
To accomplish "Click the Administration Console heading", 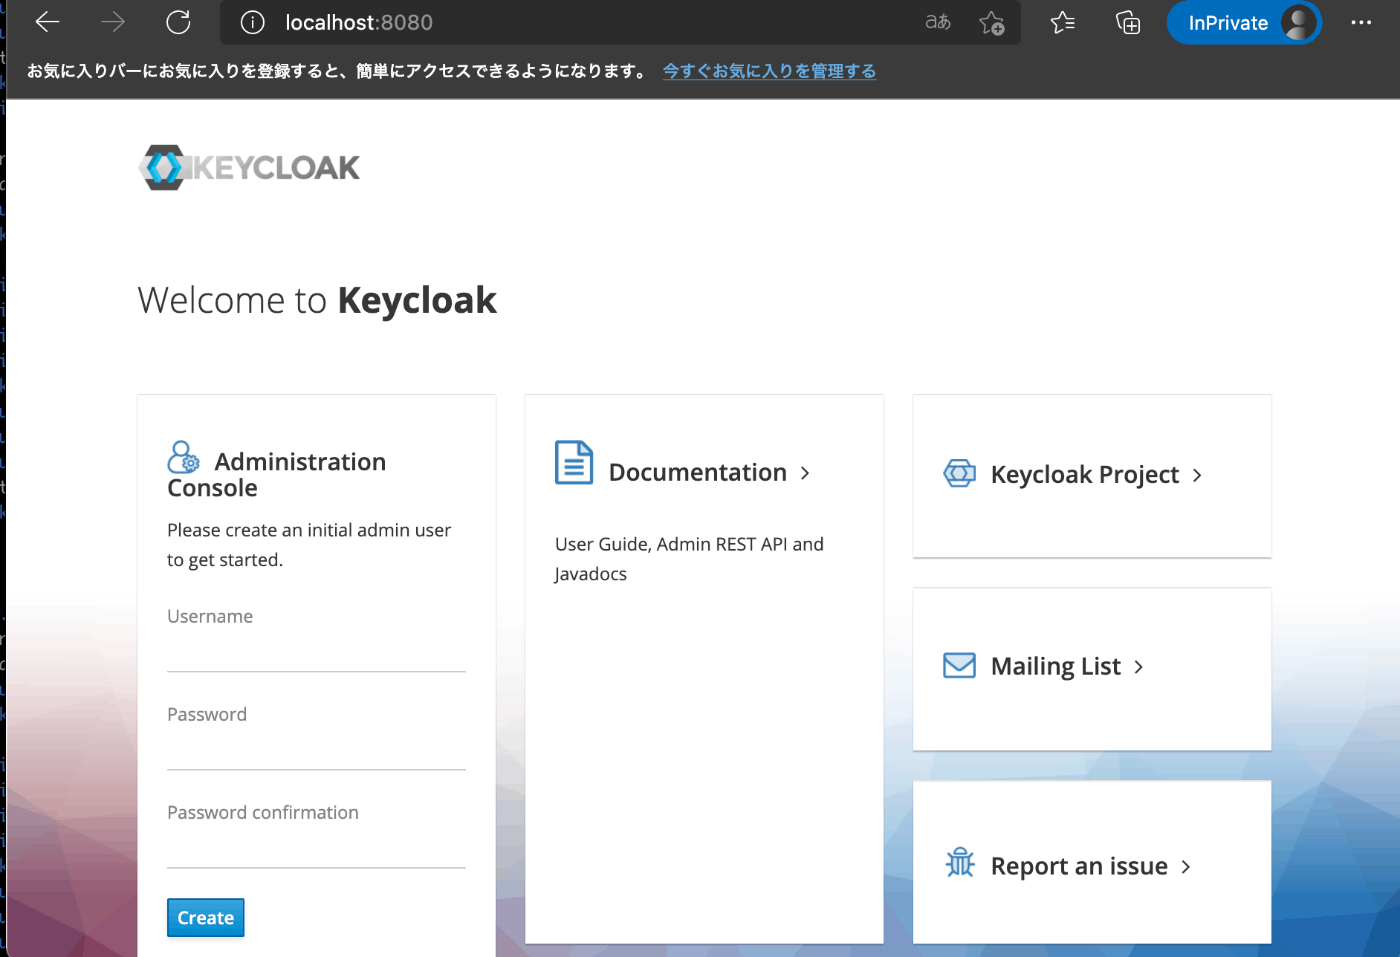I will [x=277, y=474].
